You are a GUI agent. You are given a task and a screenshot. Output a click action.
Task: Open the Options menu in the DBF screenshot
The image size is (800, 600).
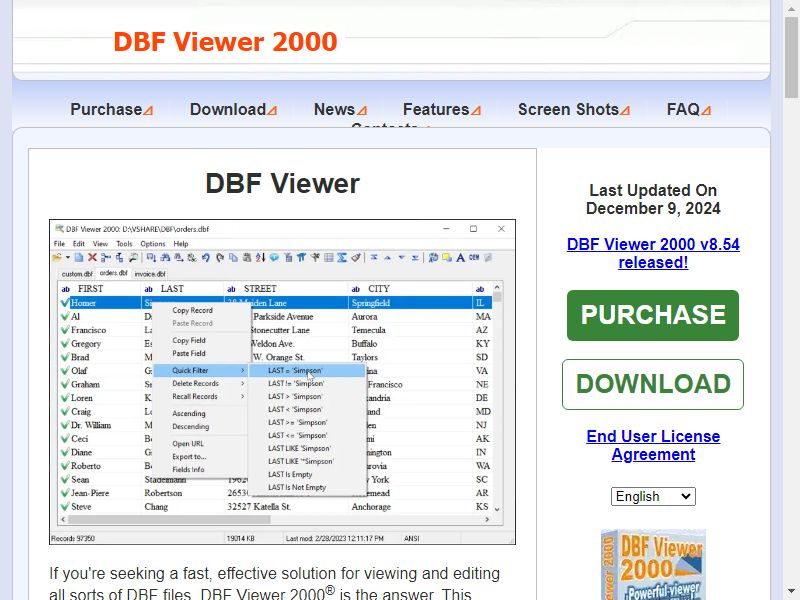coord(153,244)
